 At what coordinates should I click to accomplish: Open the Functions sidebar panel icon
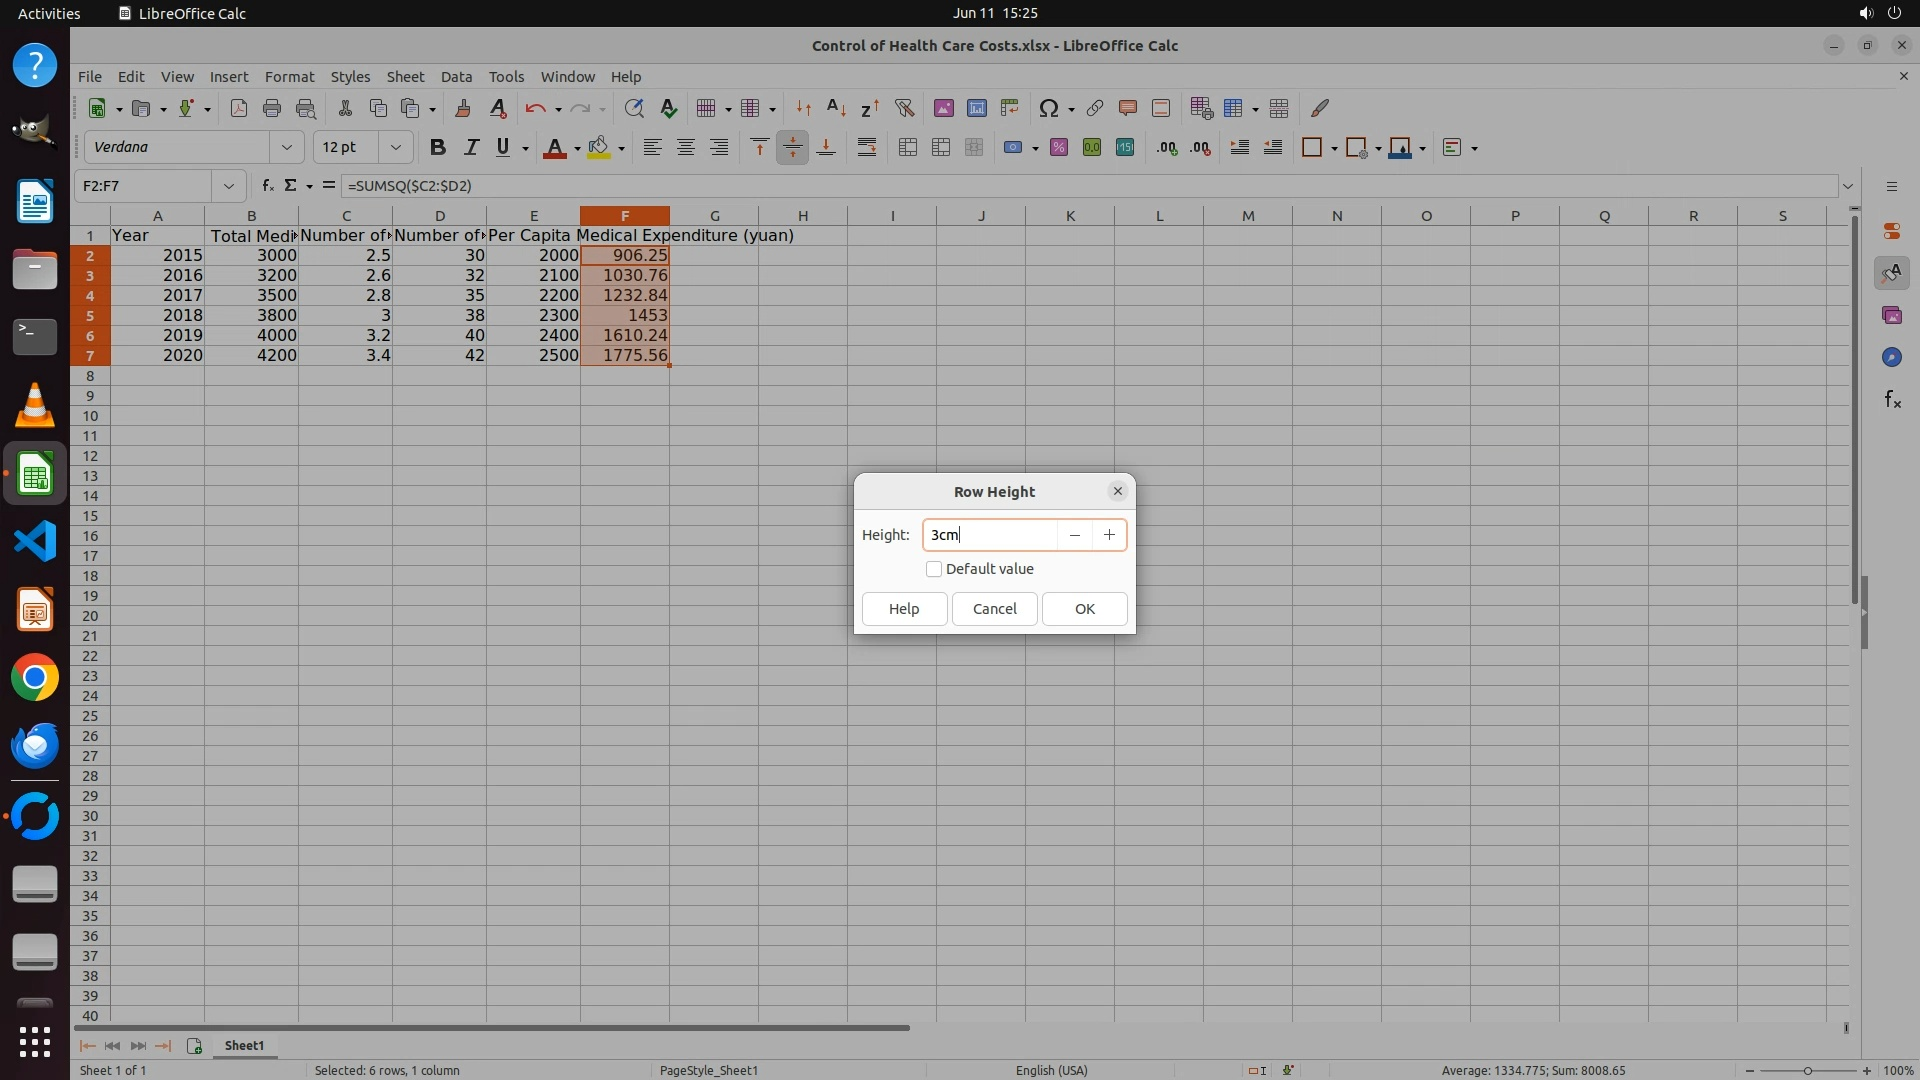pos(1891,400)
